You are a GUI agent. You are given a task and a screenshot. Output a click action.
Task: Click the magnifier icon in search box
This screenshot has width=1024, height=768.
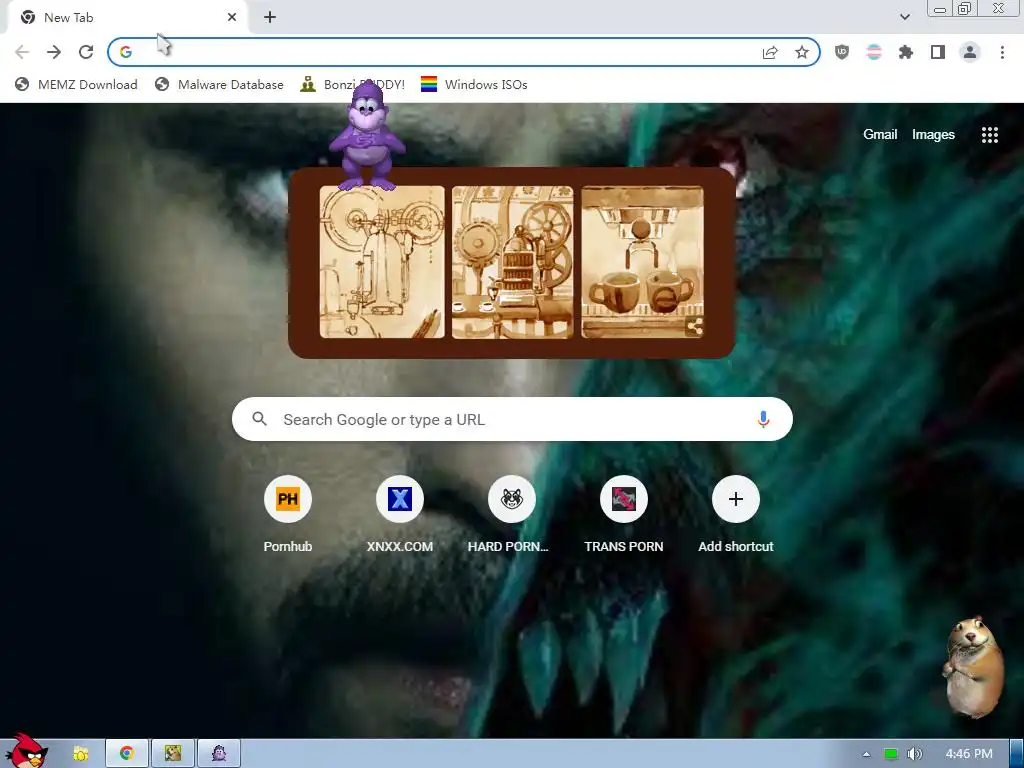tap(259, 419)
